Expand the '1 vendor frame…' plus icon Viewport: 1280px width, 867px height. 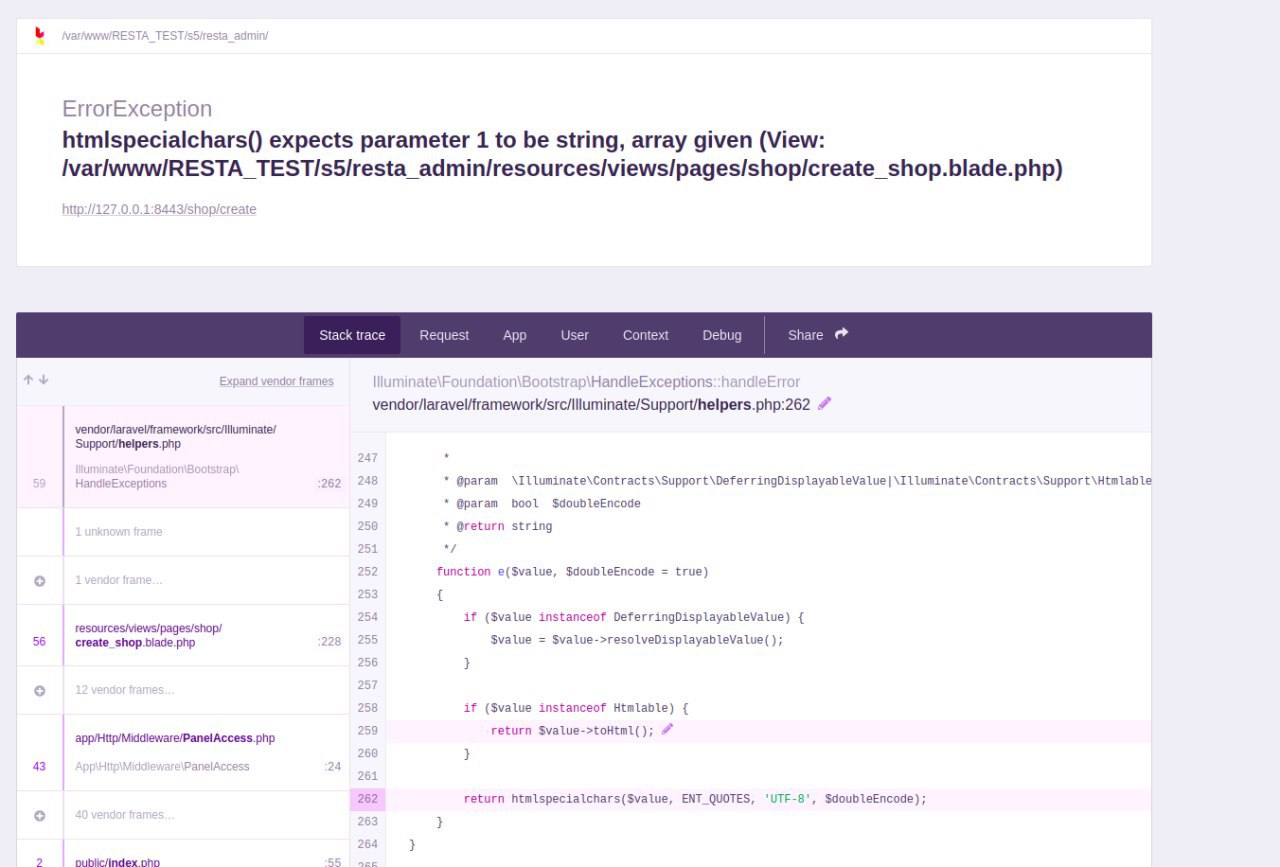tap(40, 581)
